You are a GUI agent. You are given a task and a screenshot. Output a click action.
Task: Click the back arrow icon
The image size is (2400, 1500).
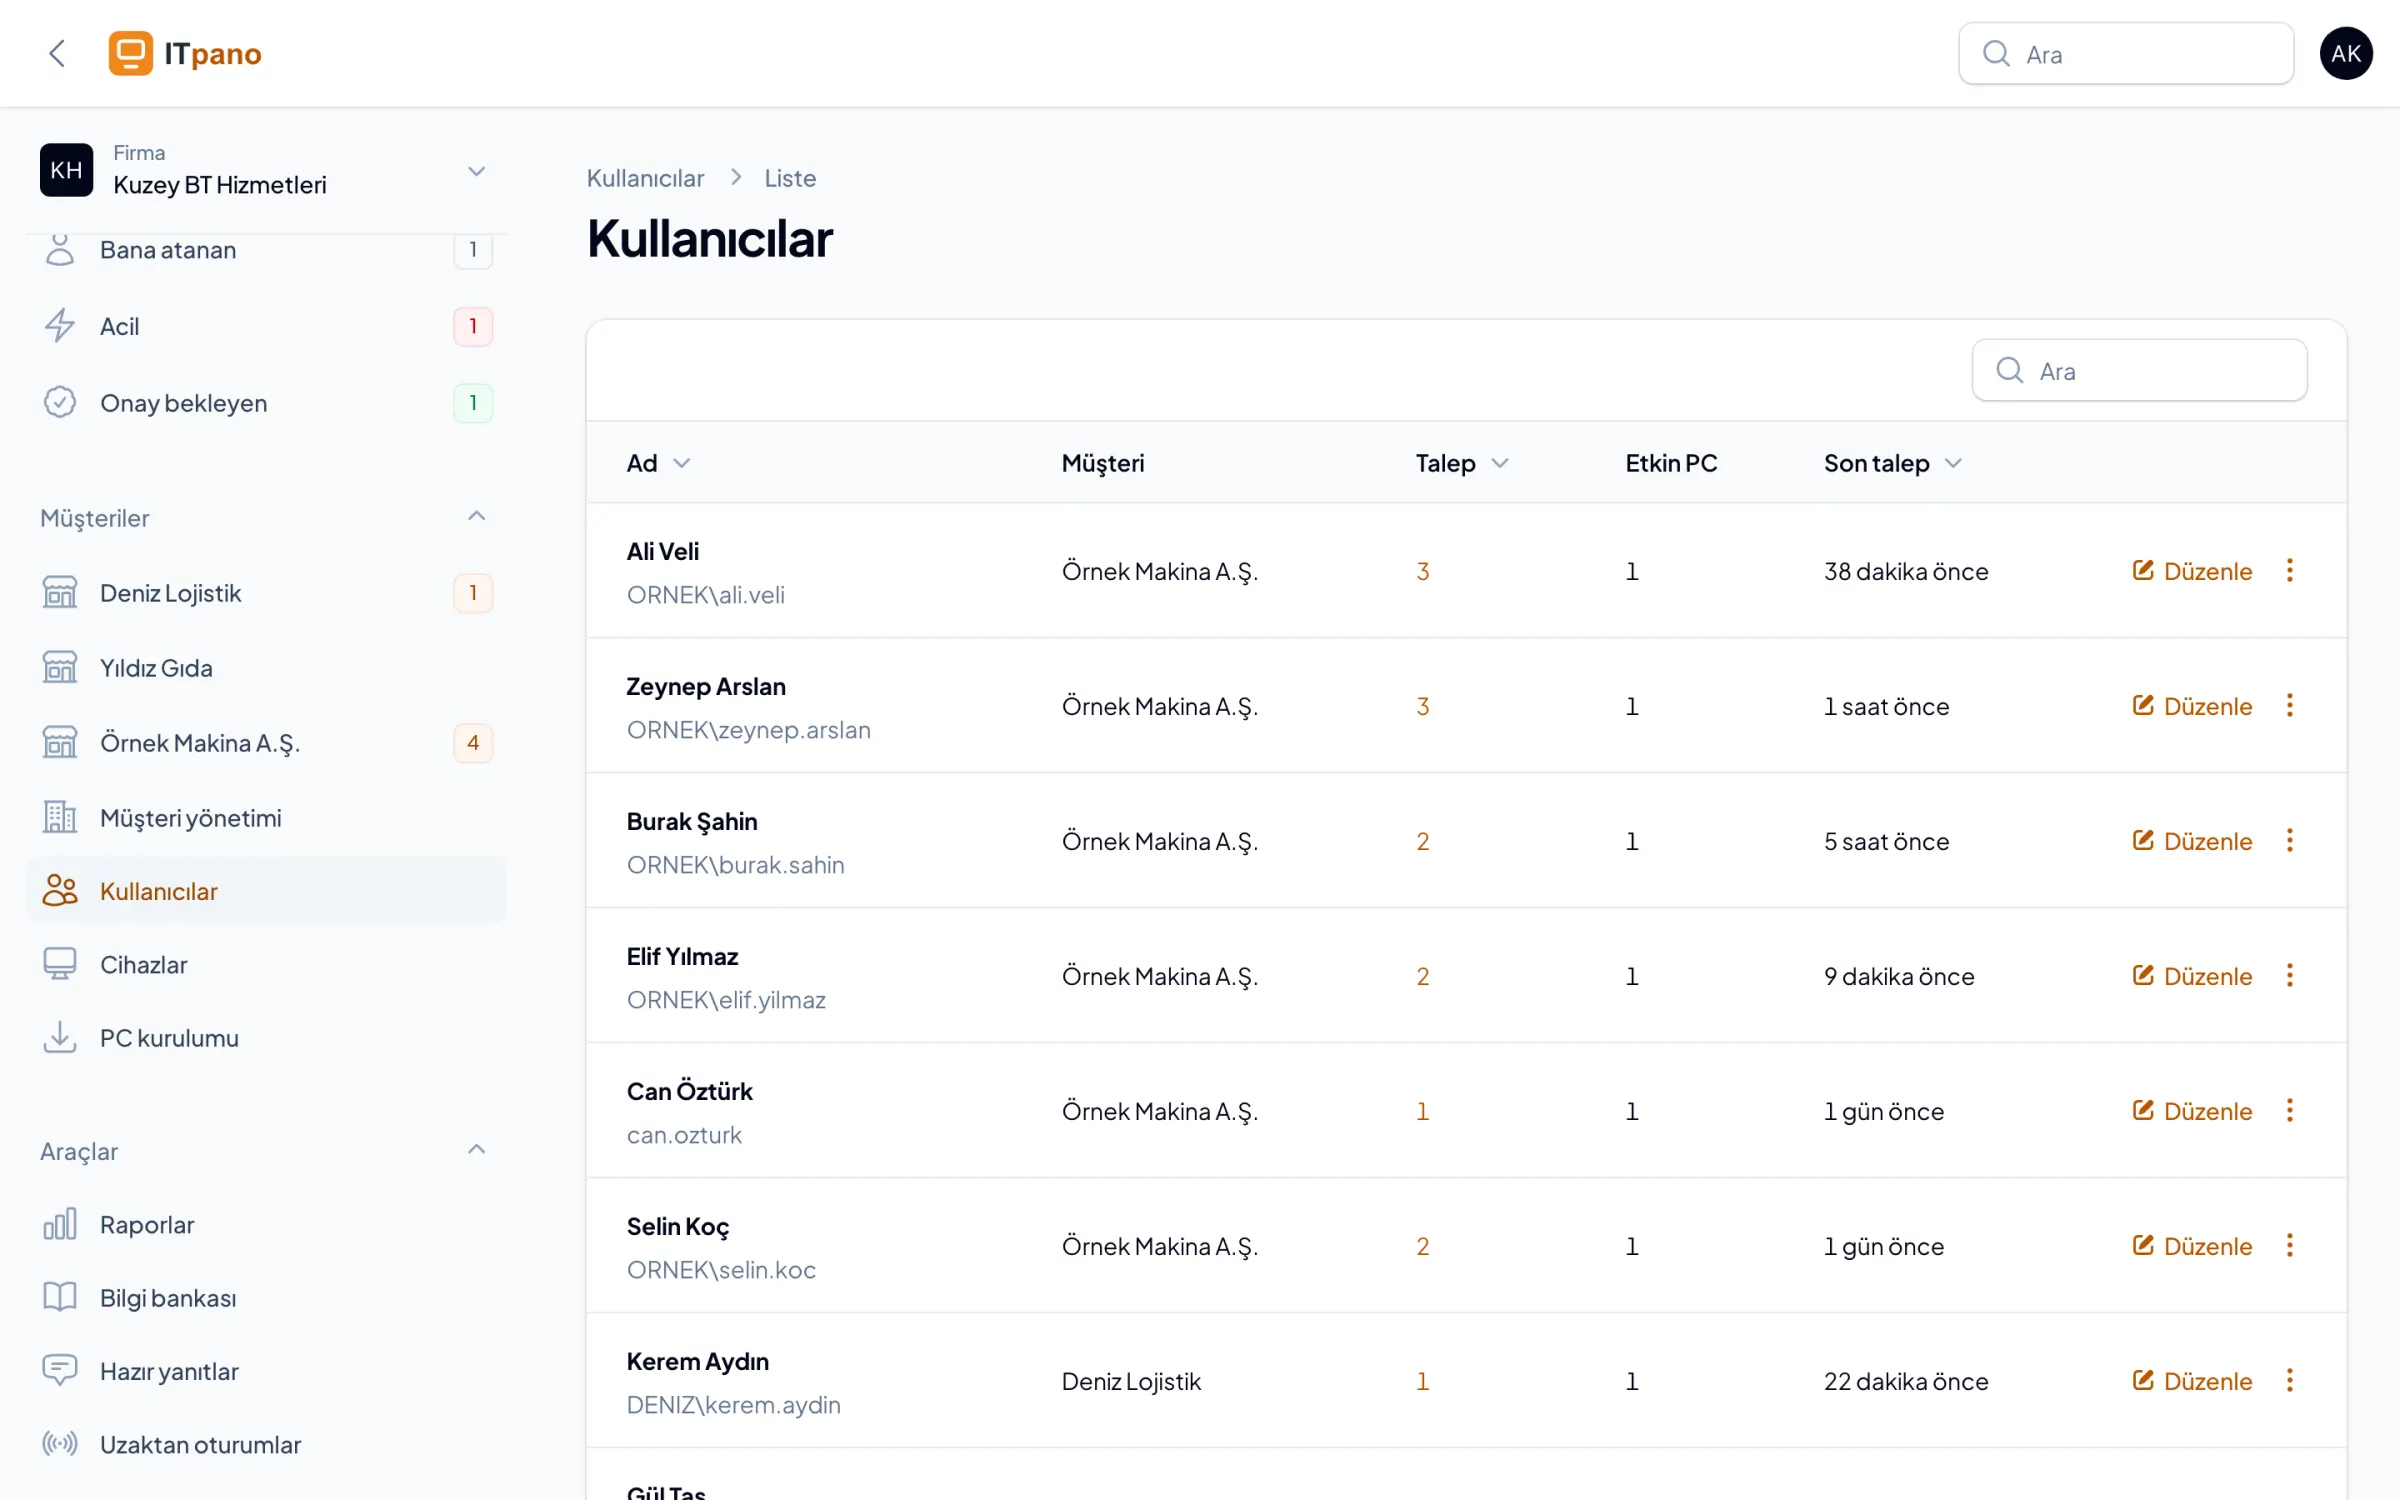(57, 53)
